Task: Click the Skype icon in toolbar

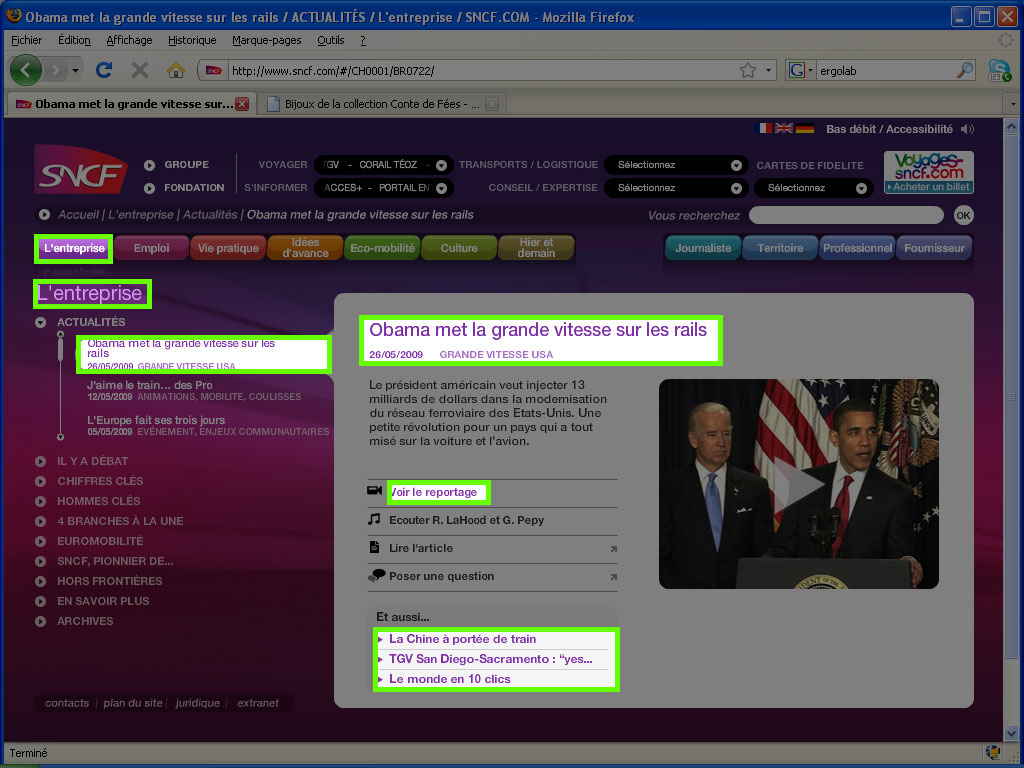Action: tap(999, 71)
